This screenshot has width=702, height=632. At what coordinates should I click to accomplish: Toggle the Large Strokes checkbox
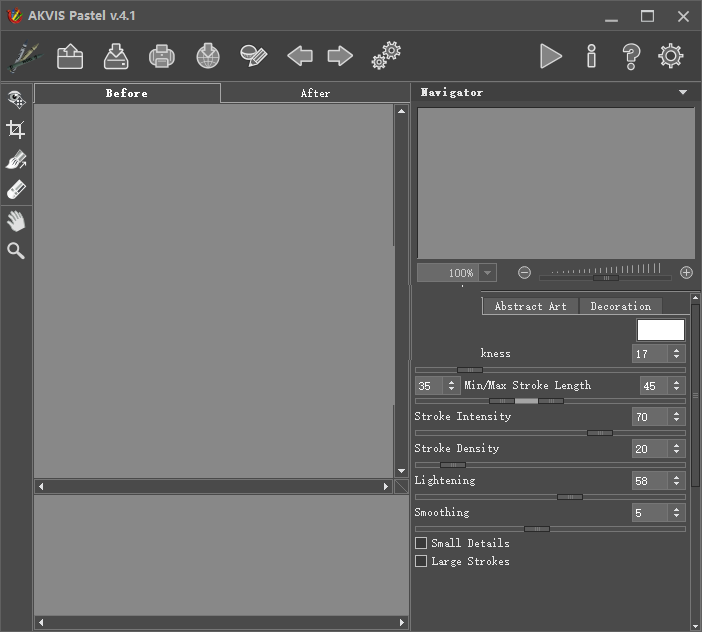[421, 561]
